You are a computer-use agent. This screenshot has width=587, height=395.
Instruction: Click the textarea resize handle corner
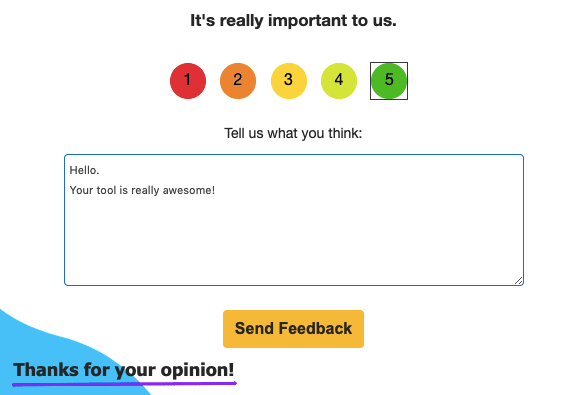[x=518, y=280]
